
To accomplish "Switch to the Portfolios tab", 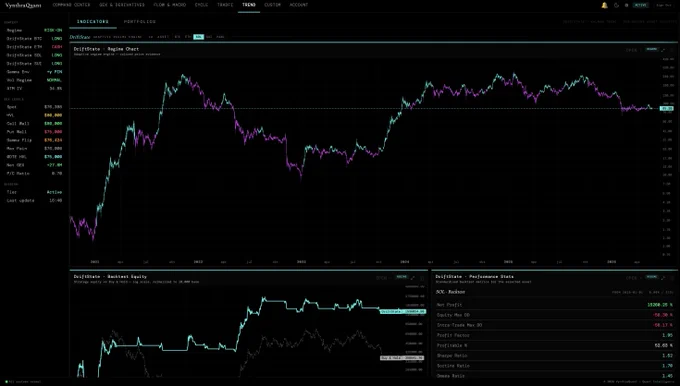I will [140, 21].
